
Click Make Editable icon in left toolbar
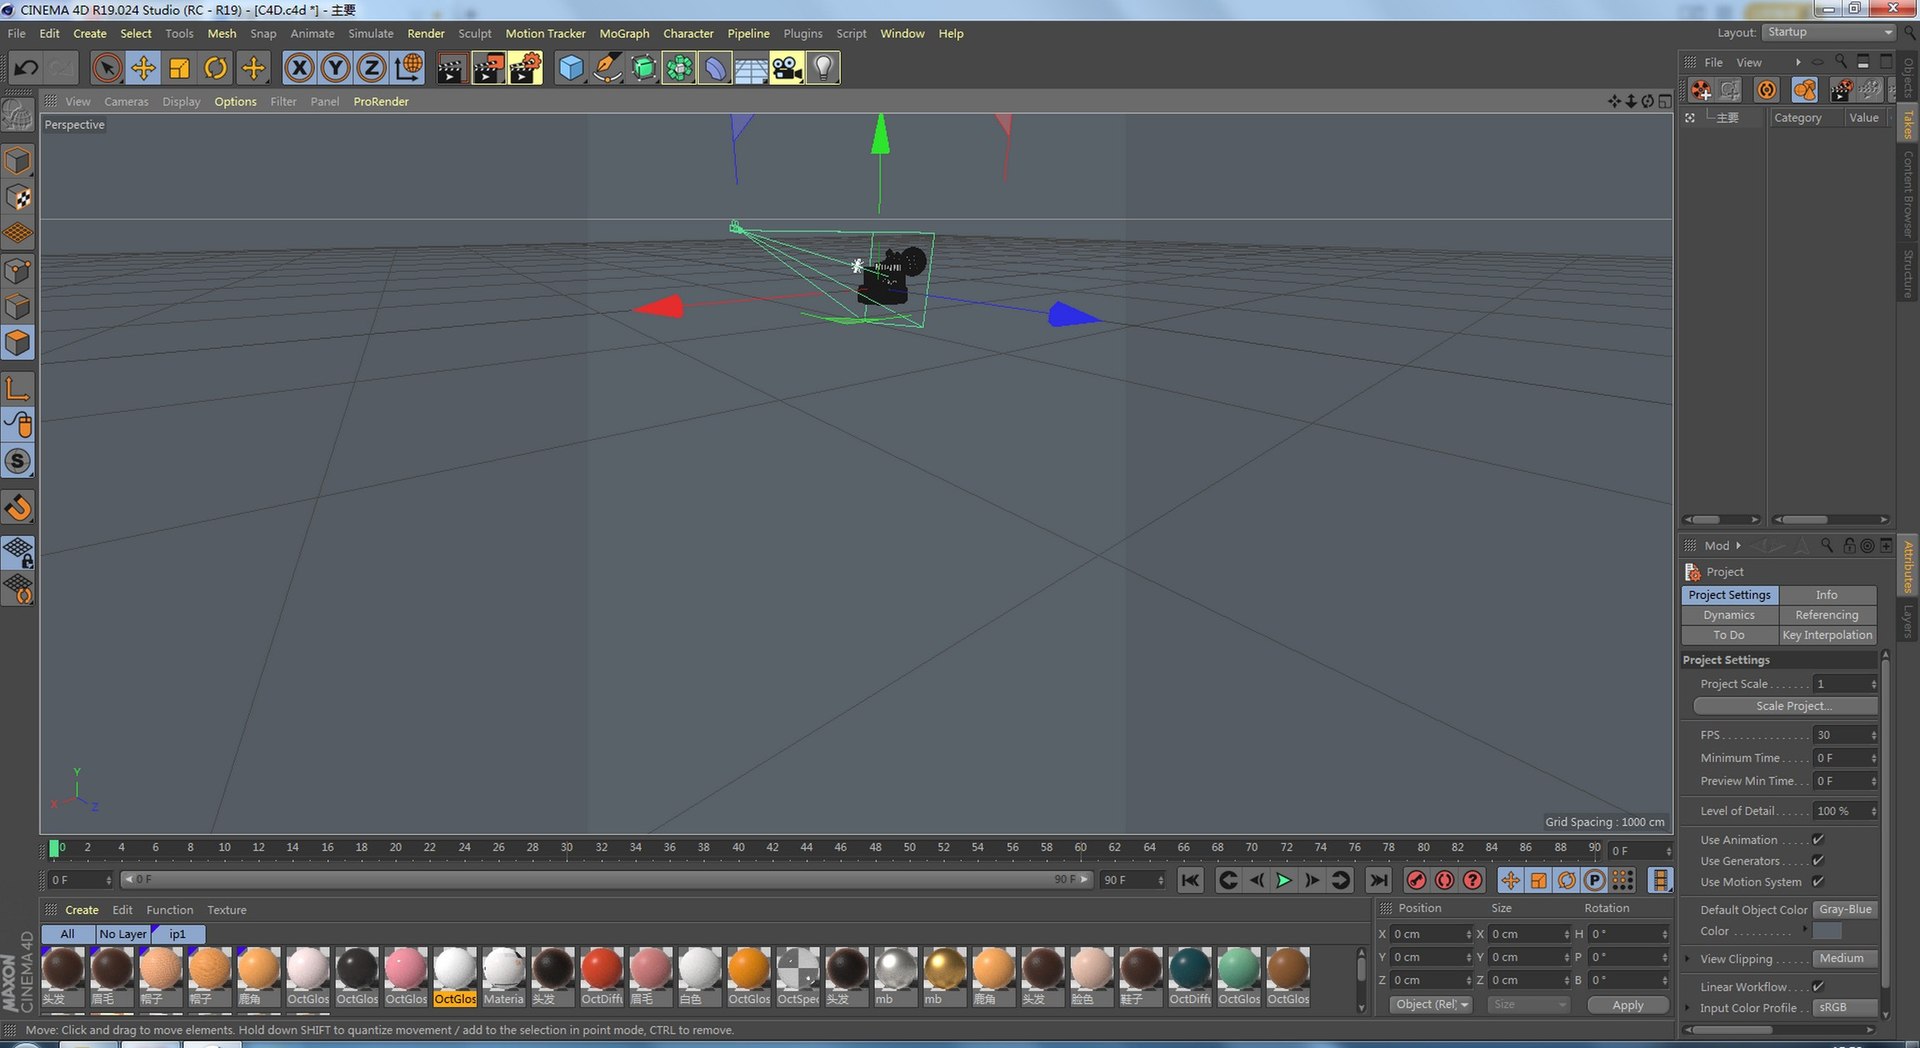click(18, 116)
